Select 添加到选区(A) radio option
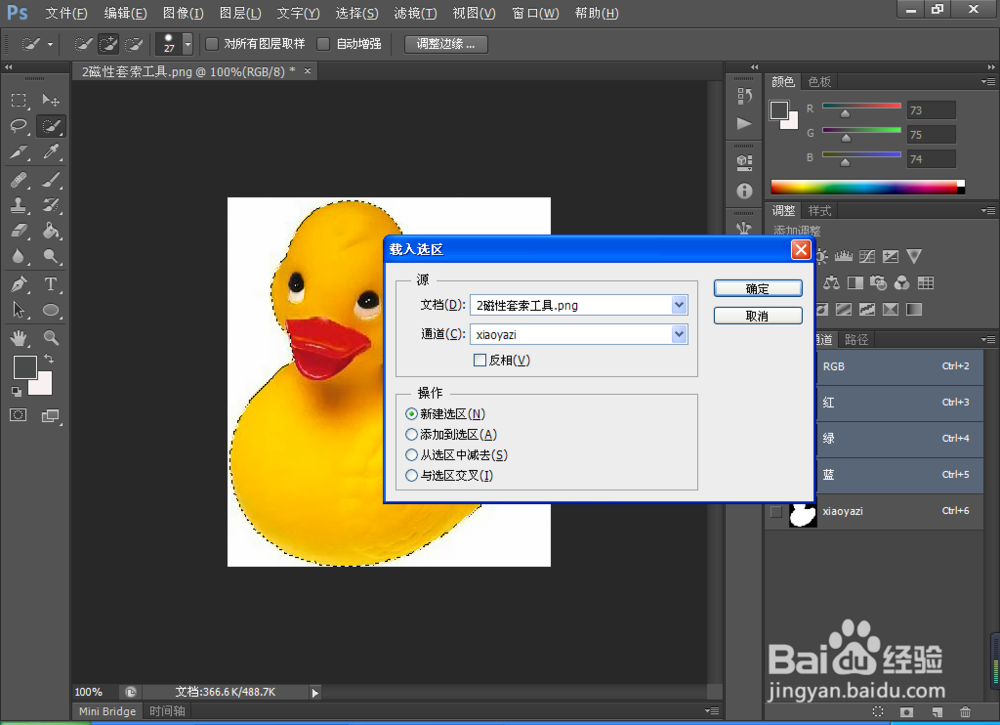This screenshot has height=725, width=1000. point(411,434)
